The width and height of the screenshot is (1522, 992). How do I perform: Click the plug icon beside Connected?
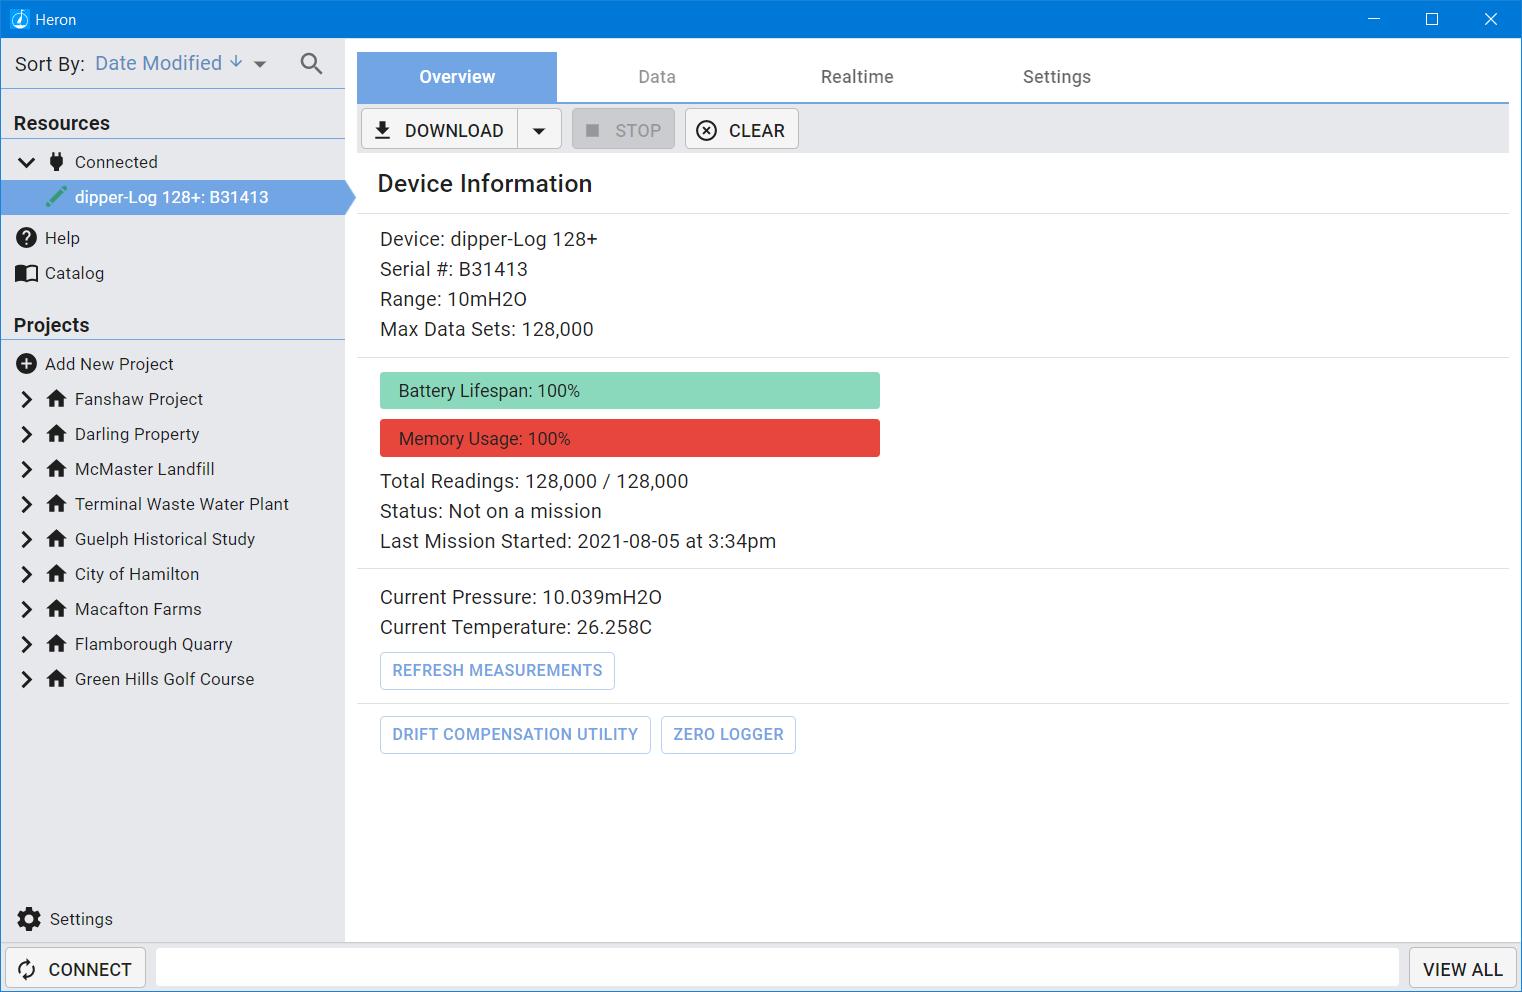(x=57, y=161)
